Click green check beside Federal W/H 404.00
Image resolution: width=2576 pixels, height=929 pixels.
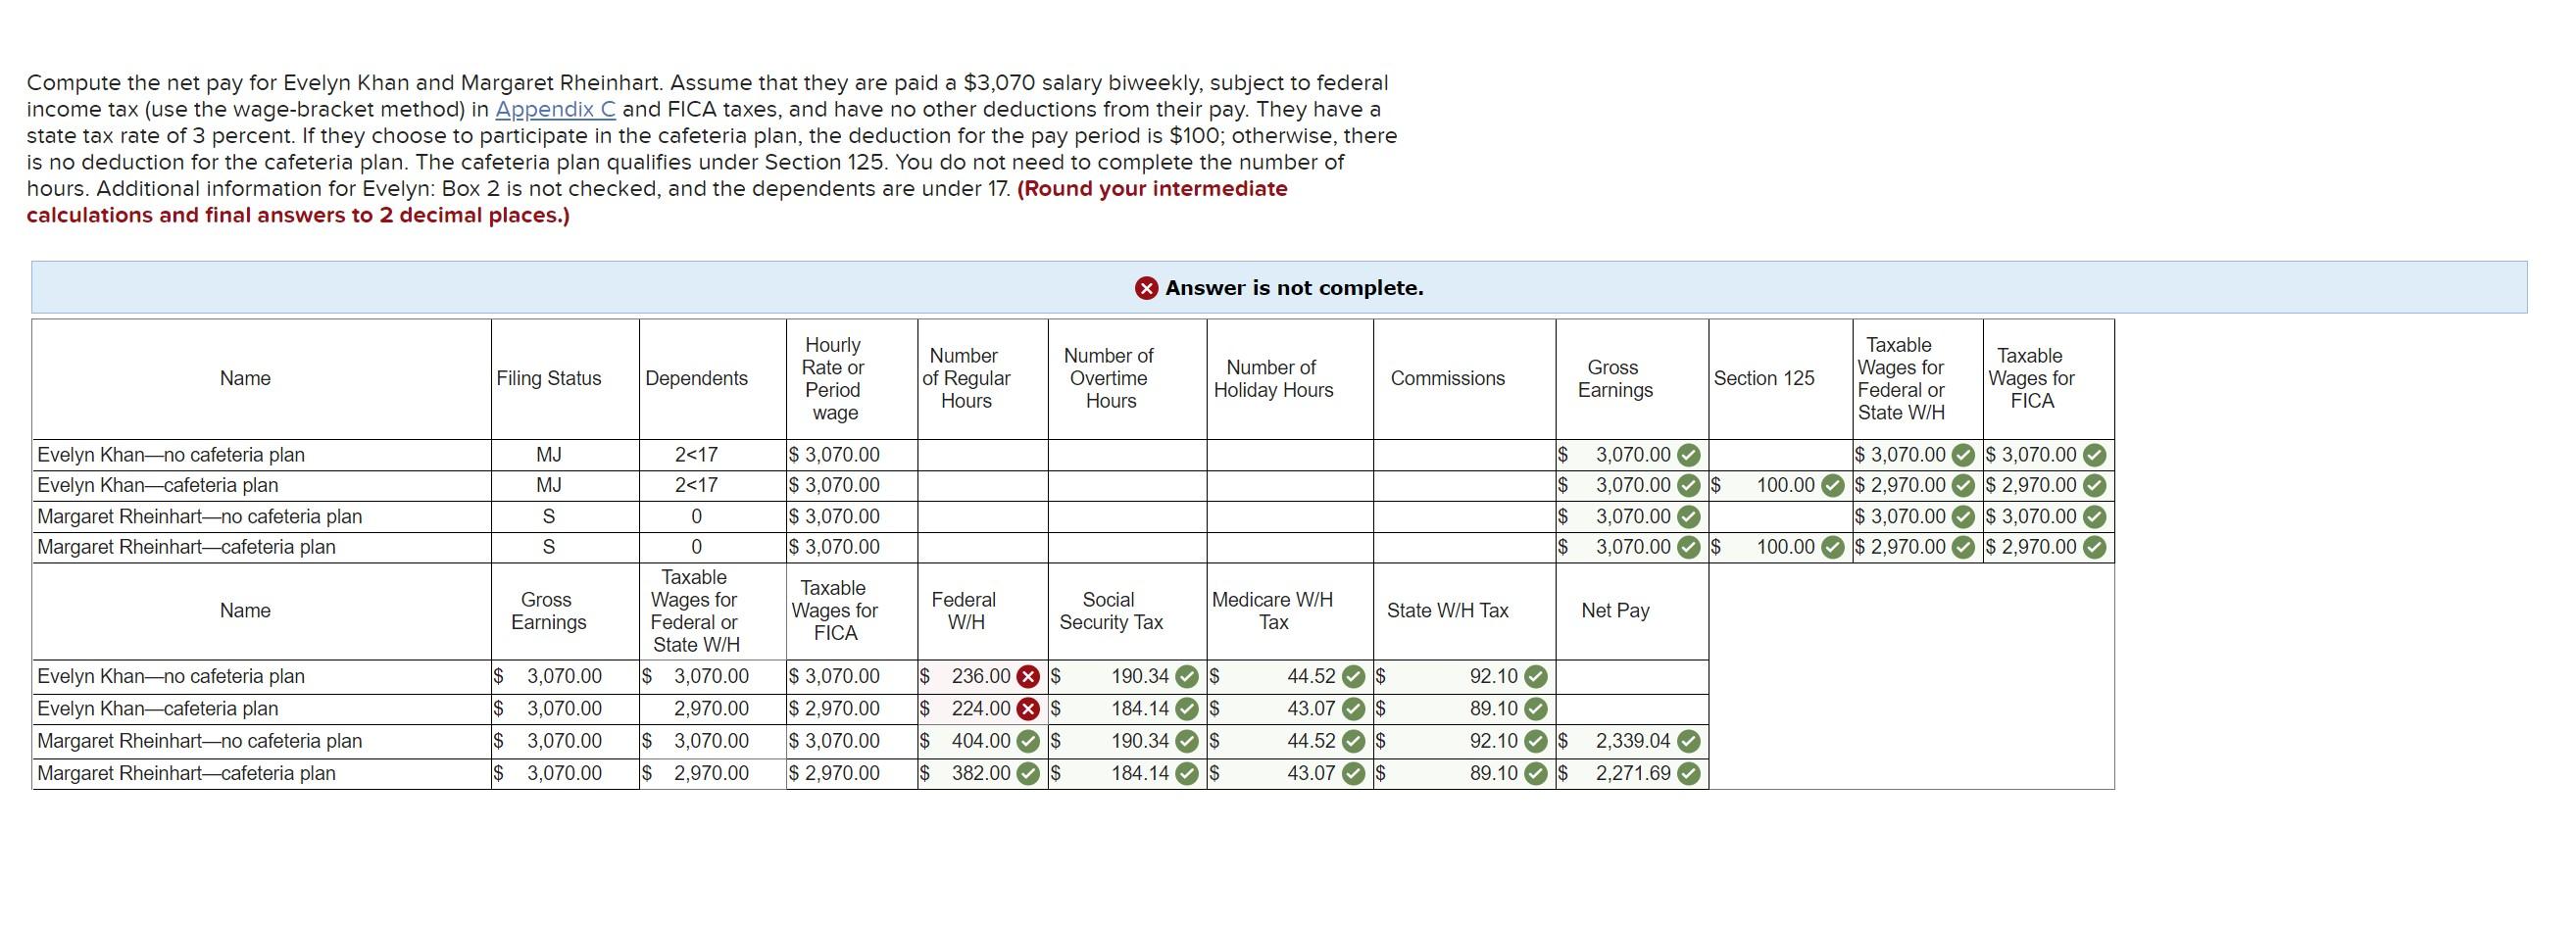(x=1027, y=741)
